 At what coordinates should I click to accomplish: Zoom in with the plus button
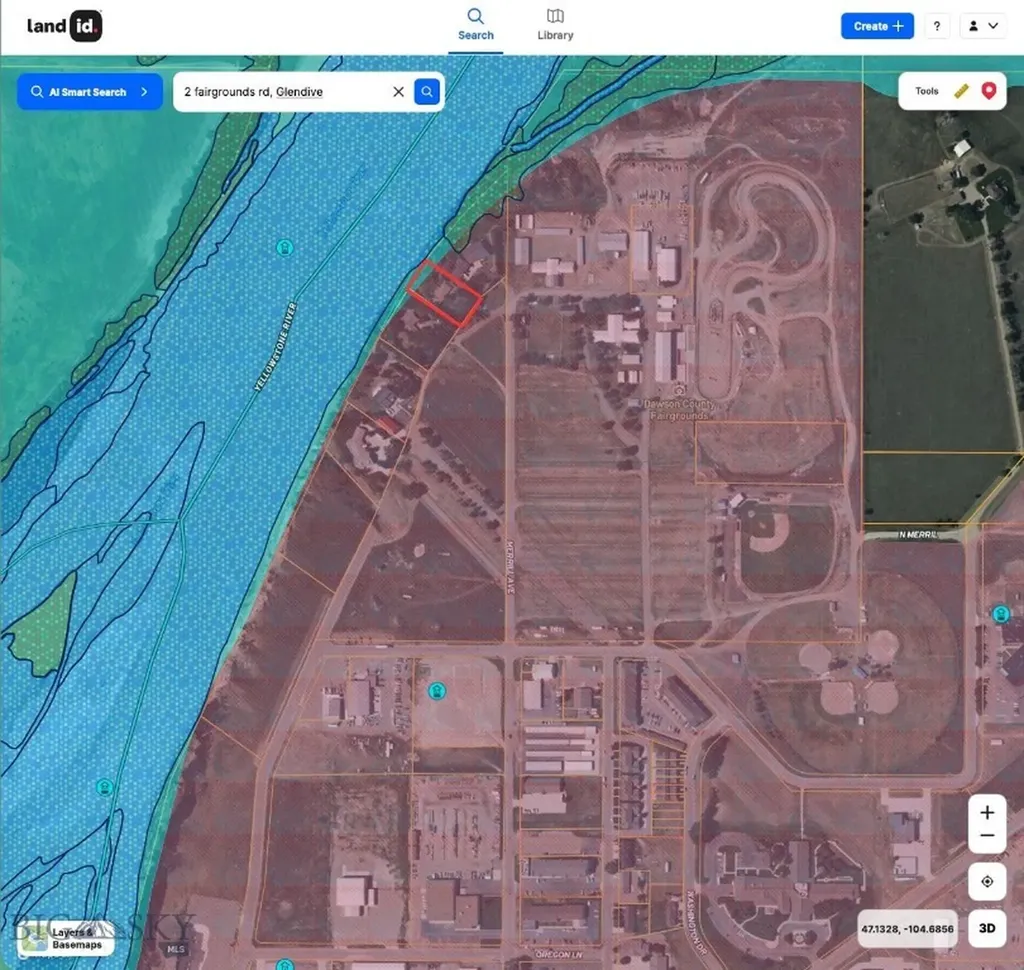coord(987,813)
